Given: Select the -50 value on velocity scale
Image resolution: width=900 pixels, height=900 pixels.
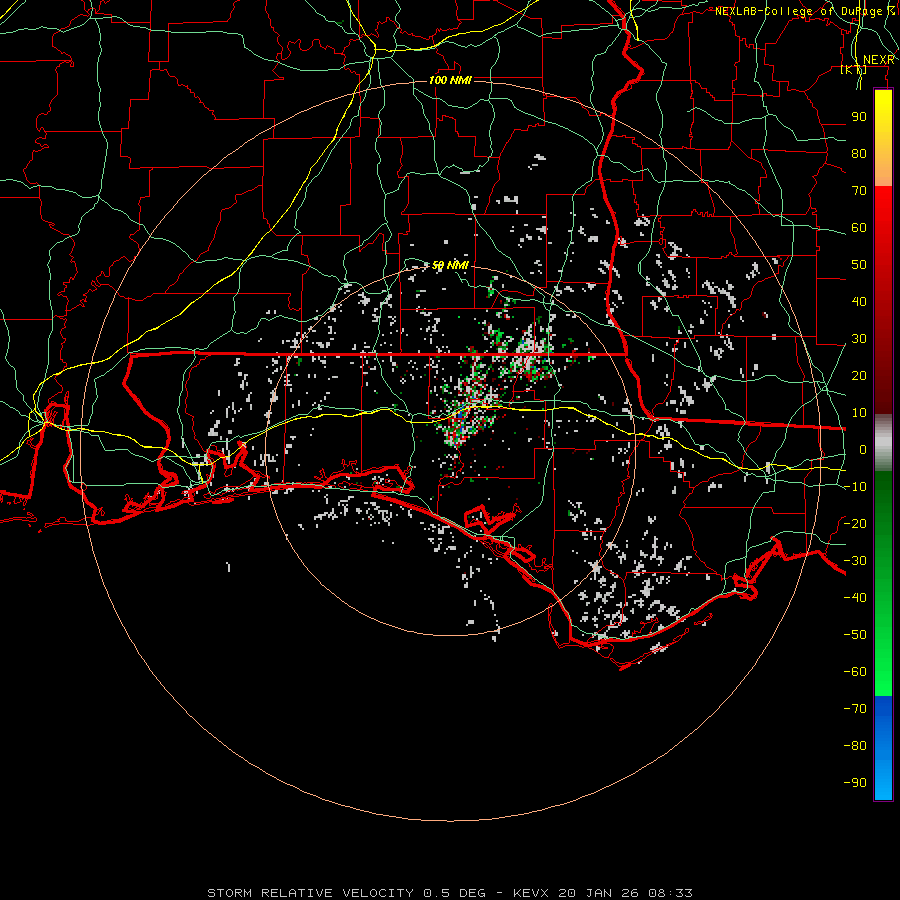Looking at the screenshot, I should tap(855, 634).
